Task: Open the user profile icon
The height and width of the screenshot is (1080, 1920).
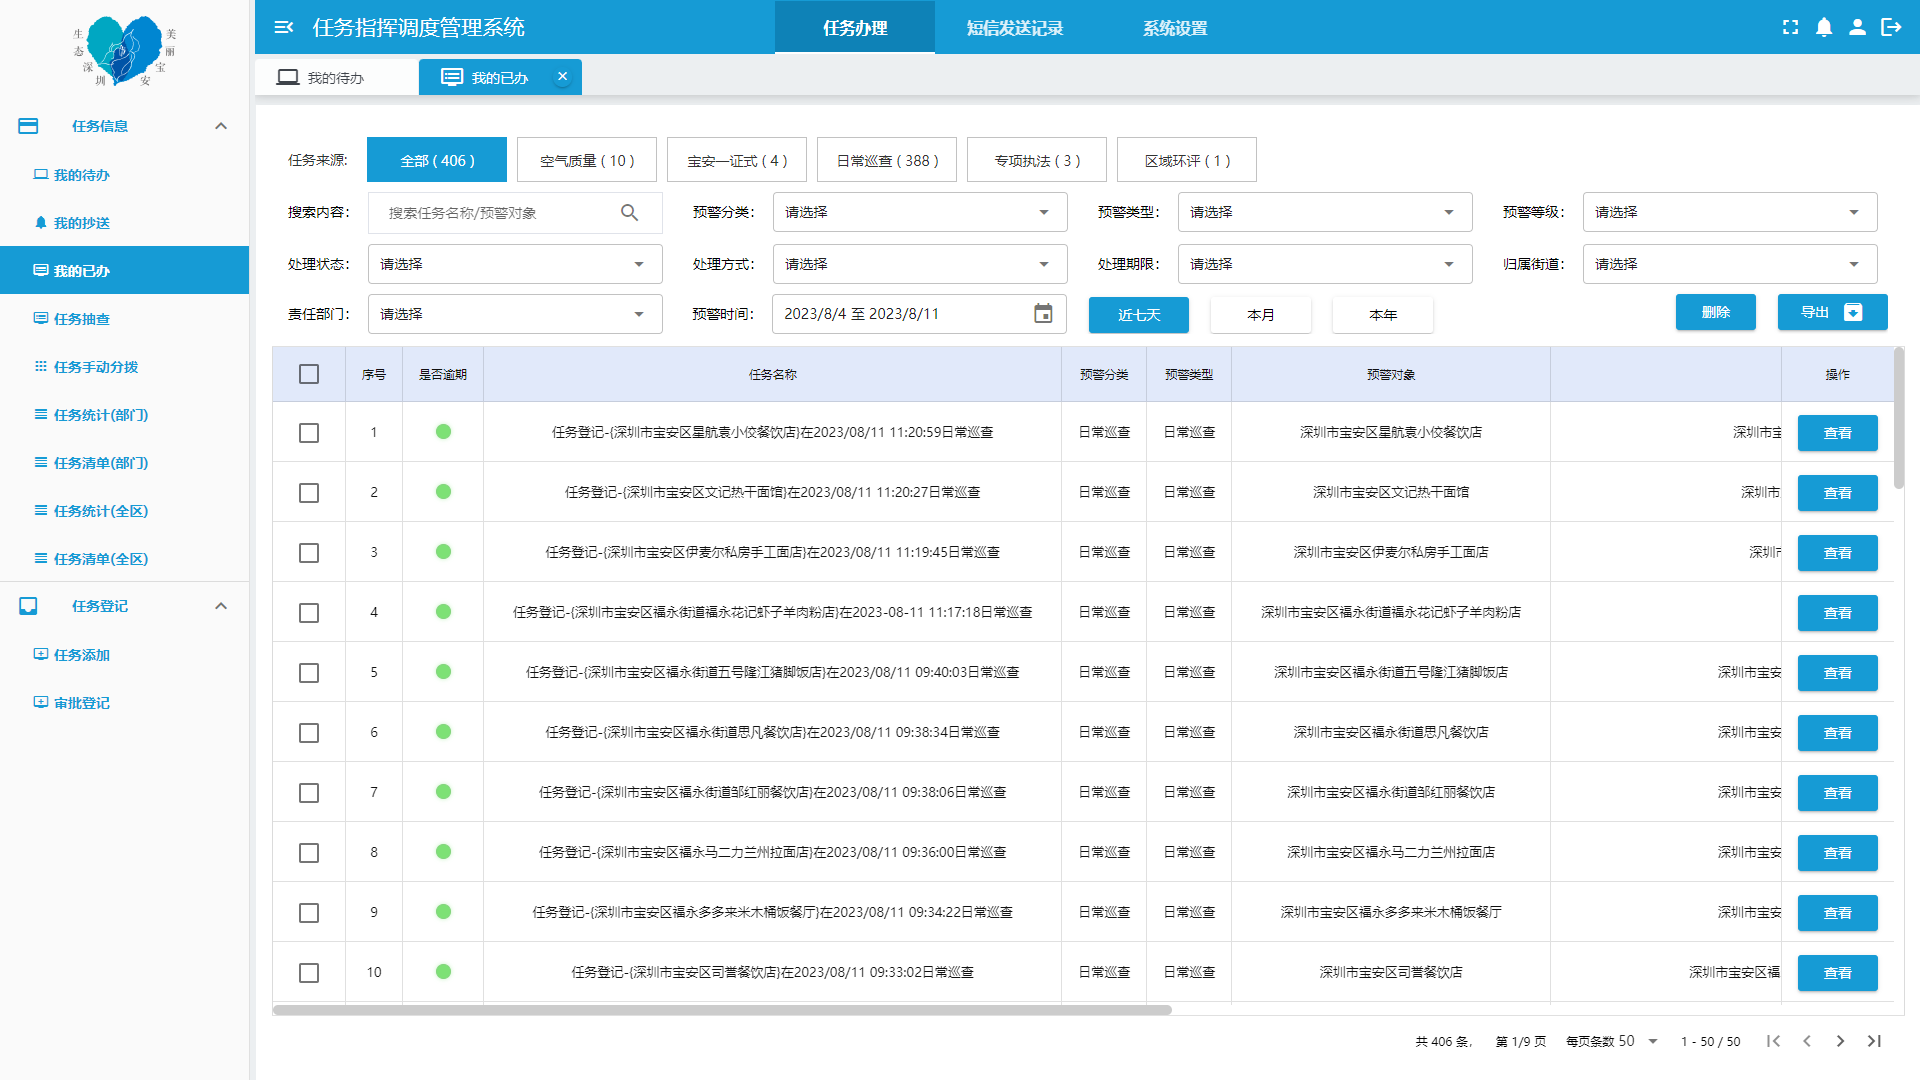Action: (x=1857, y=27)
